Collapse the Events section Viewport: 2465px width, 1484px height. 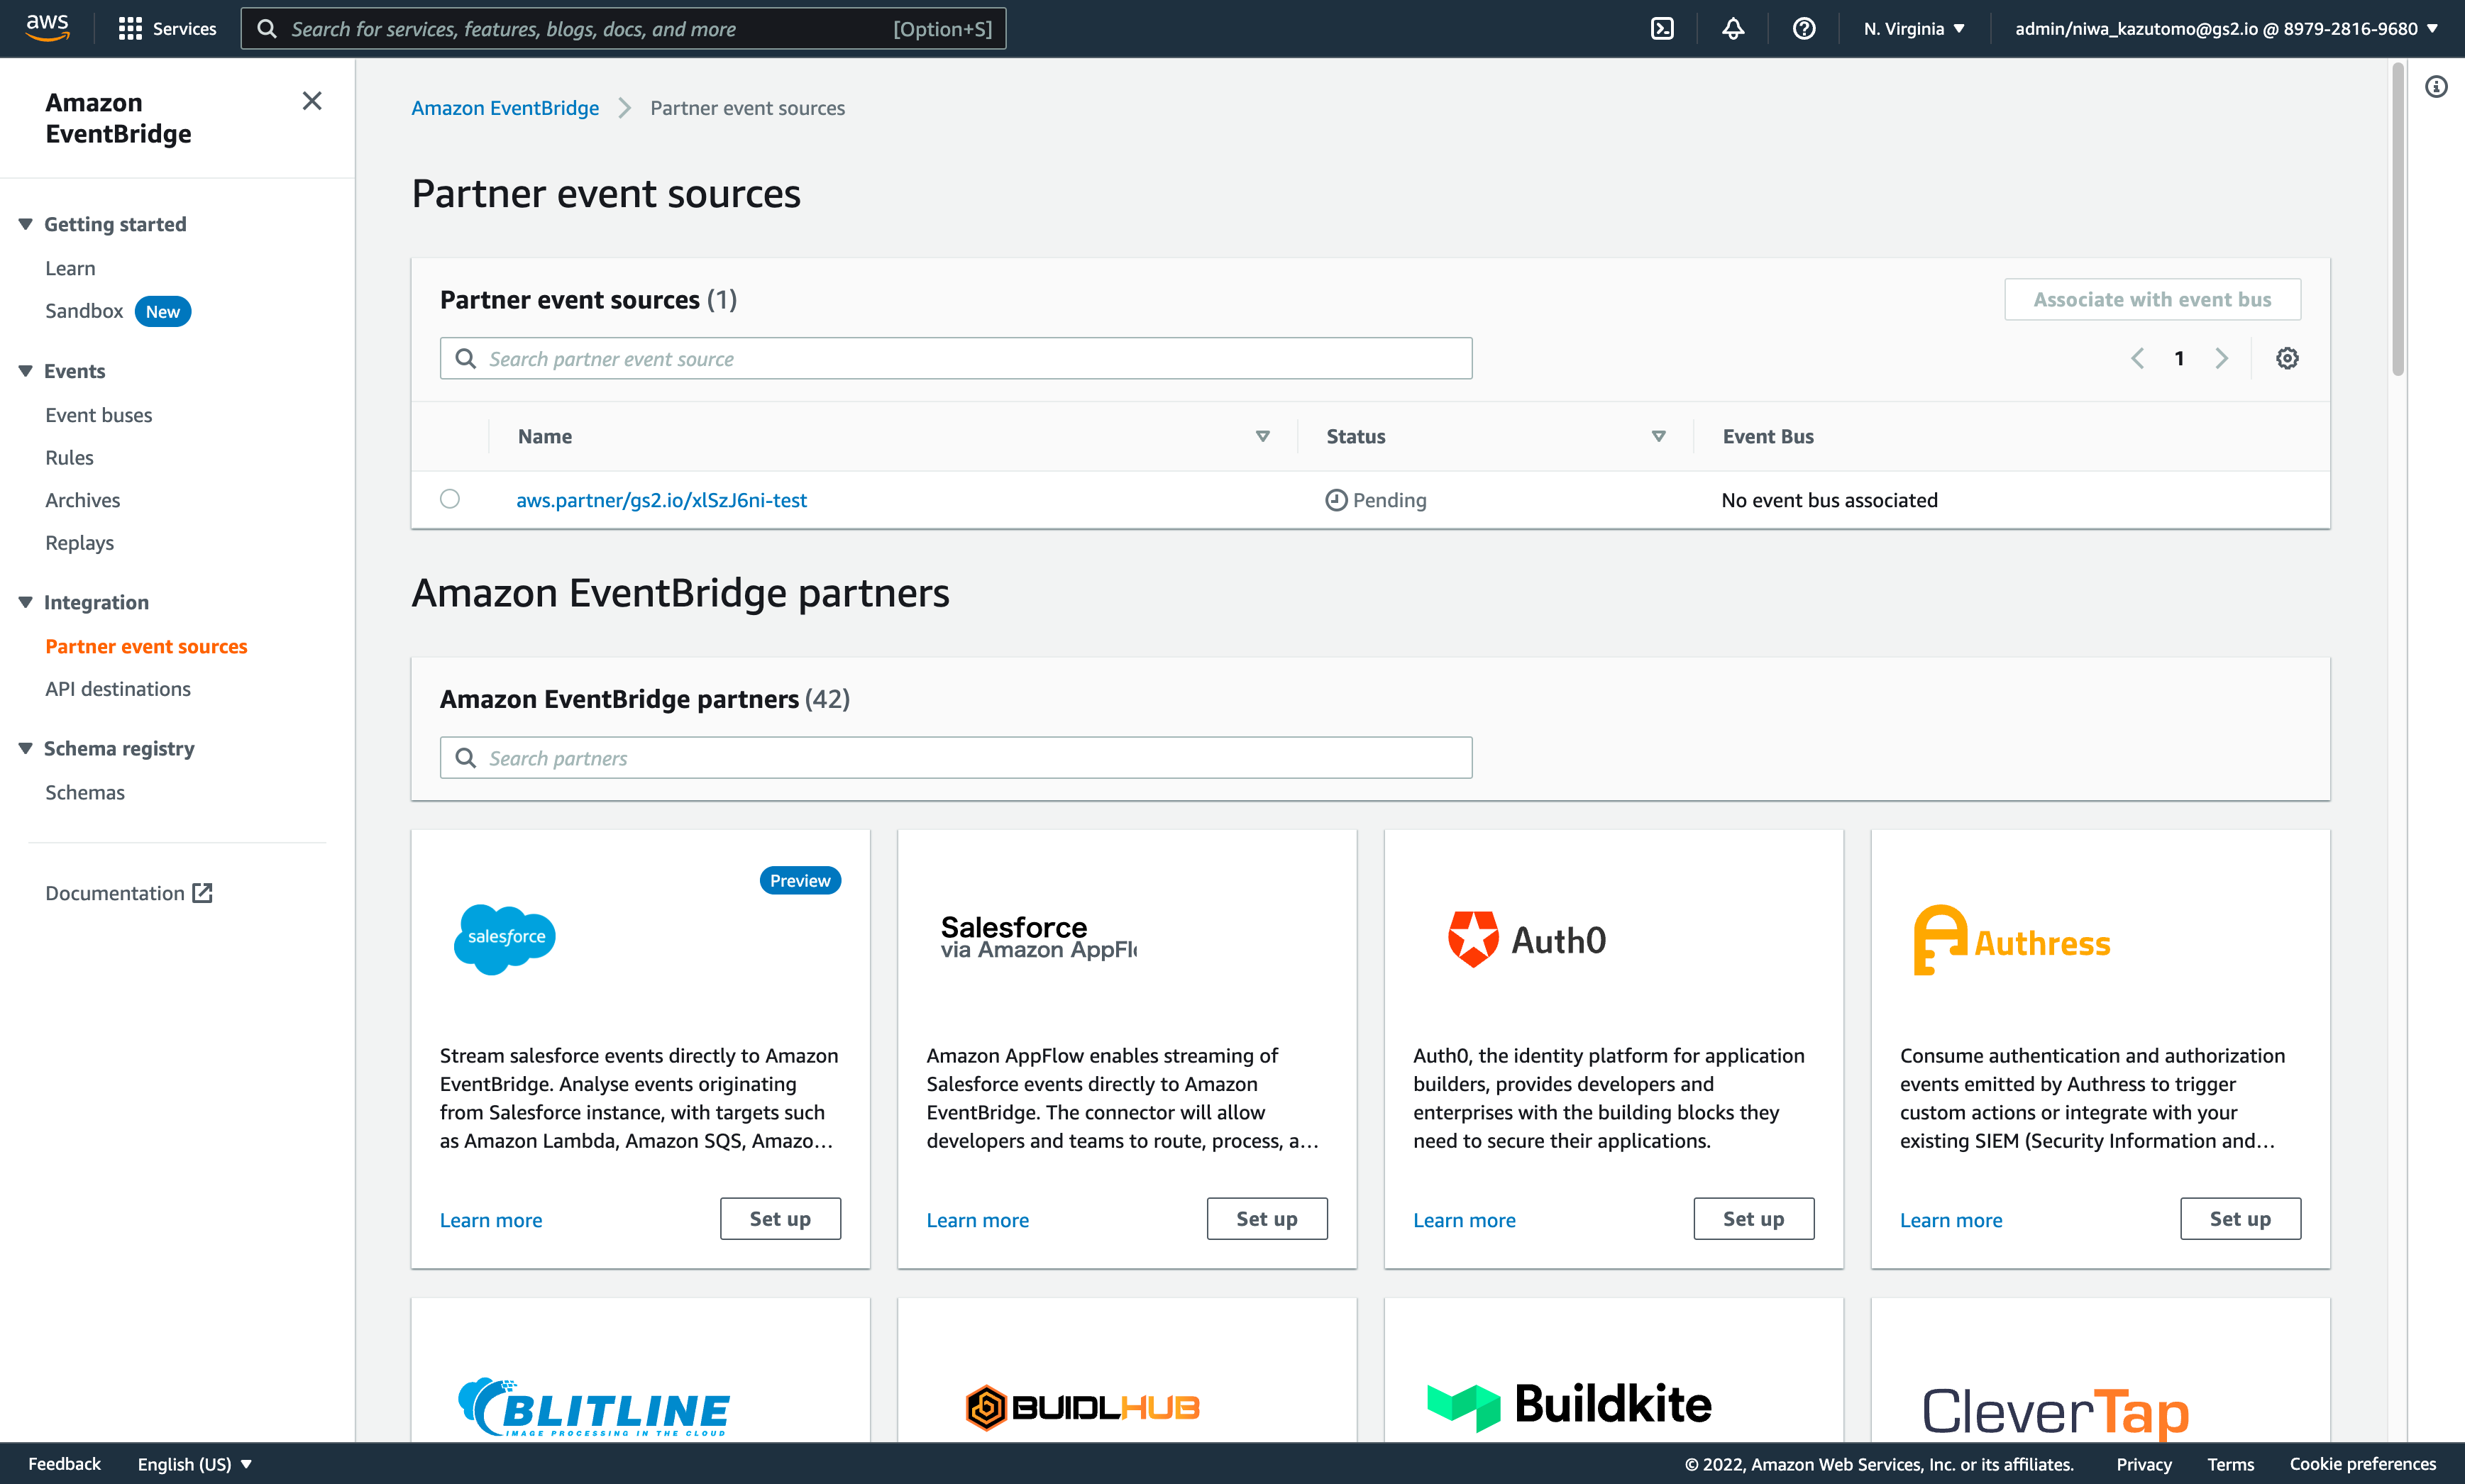(x=25, y=371)
